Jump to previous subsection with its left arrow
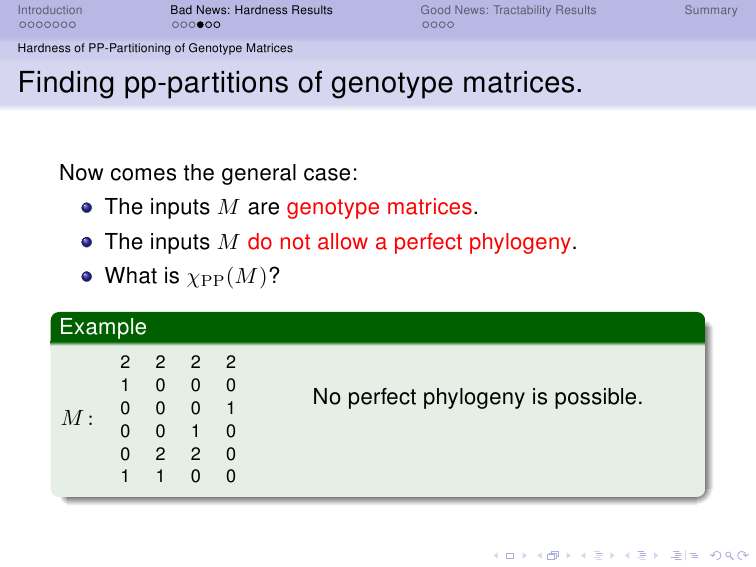Viewport: 756px width, 567px height. point(583,556)
